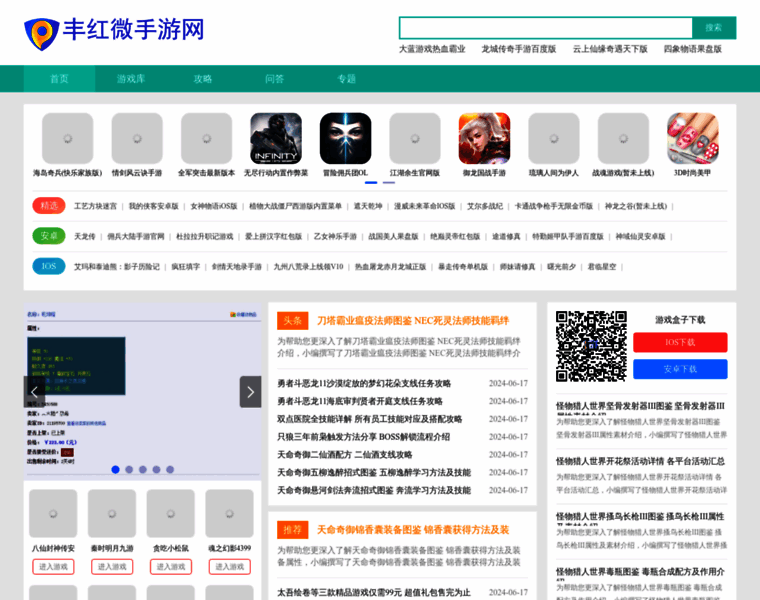Open the 贪吃小松鼠 game thumbnail
Image resolution: width=760 pixels, height=600 pixels.
tap(171, 513)
